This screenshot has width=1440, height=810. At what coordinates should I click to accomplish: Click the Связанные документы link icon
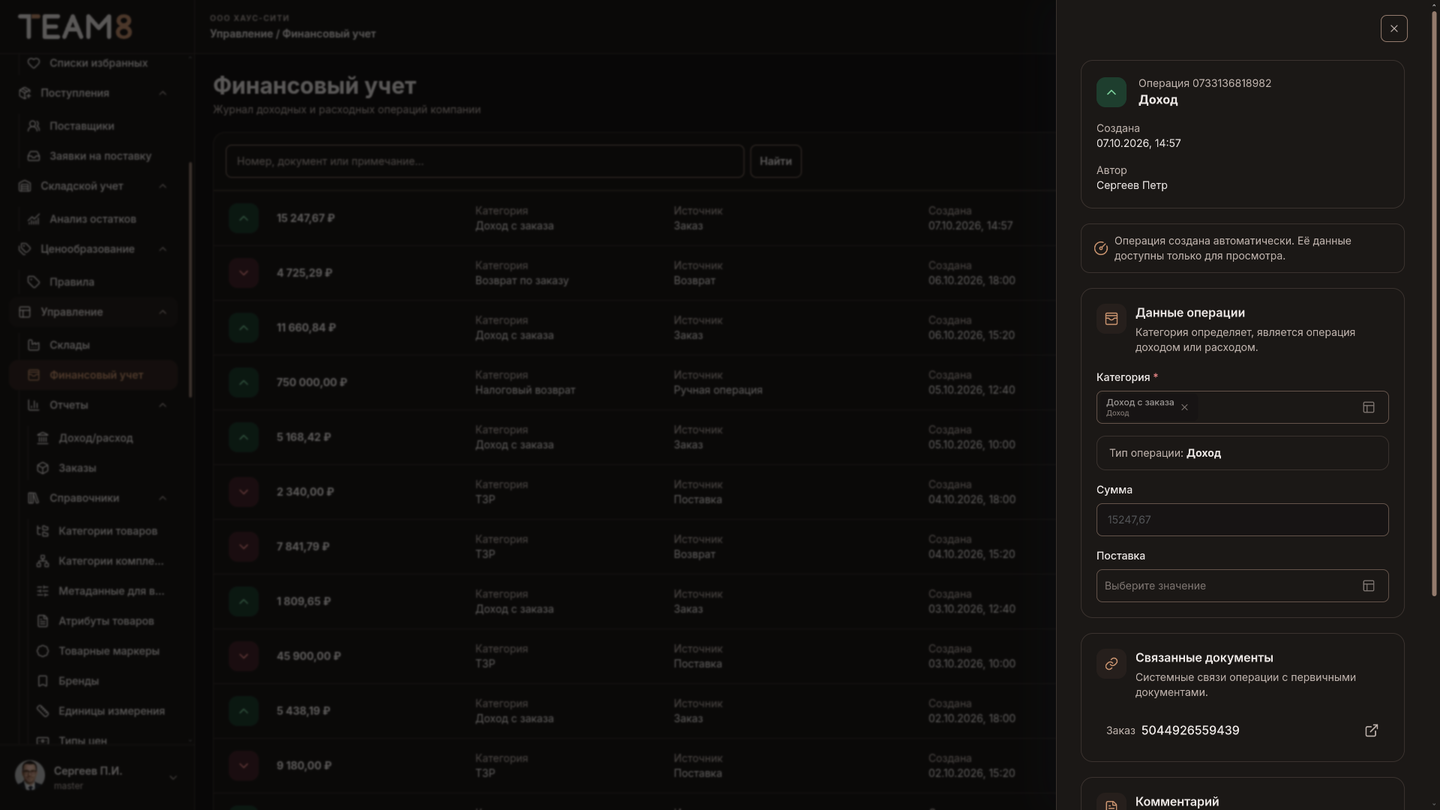point(1111,664)
